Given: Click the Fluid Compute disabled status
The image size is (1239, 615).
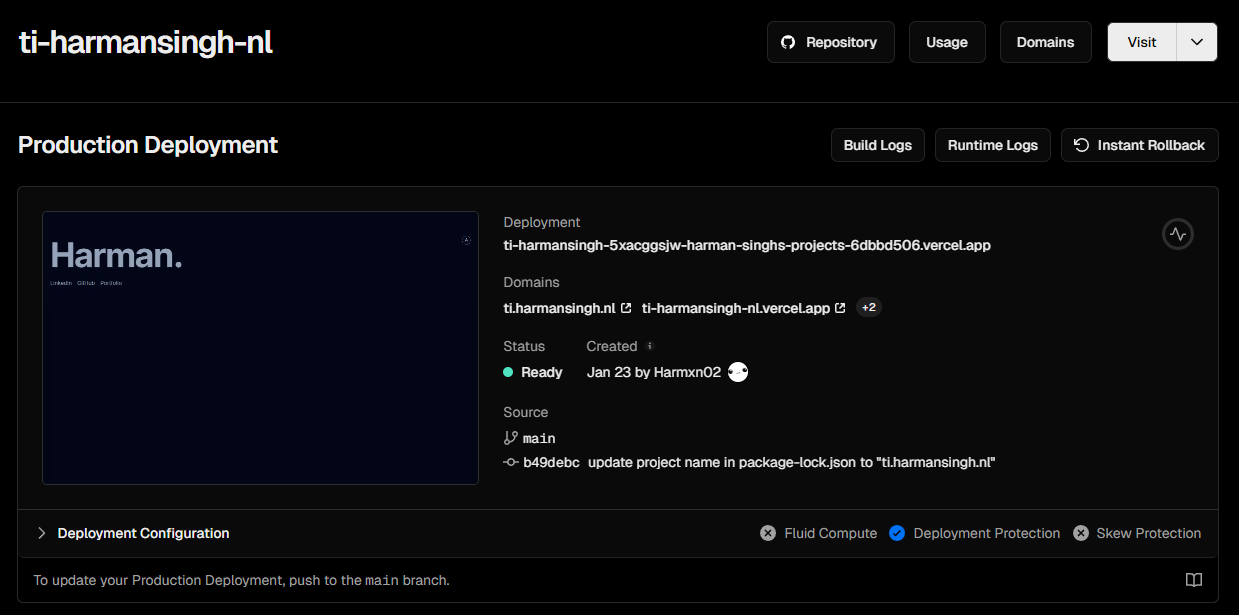Looking at the screenshot, I should pos(818,533).
